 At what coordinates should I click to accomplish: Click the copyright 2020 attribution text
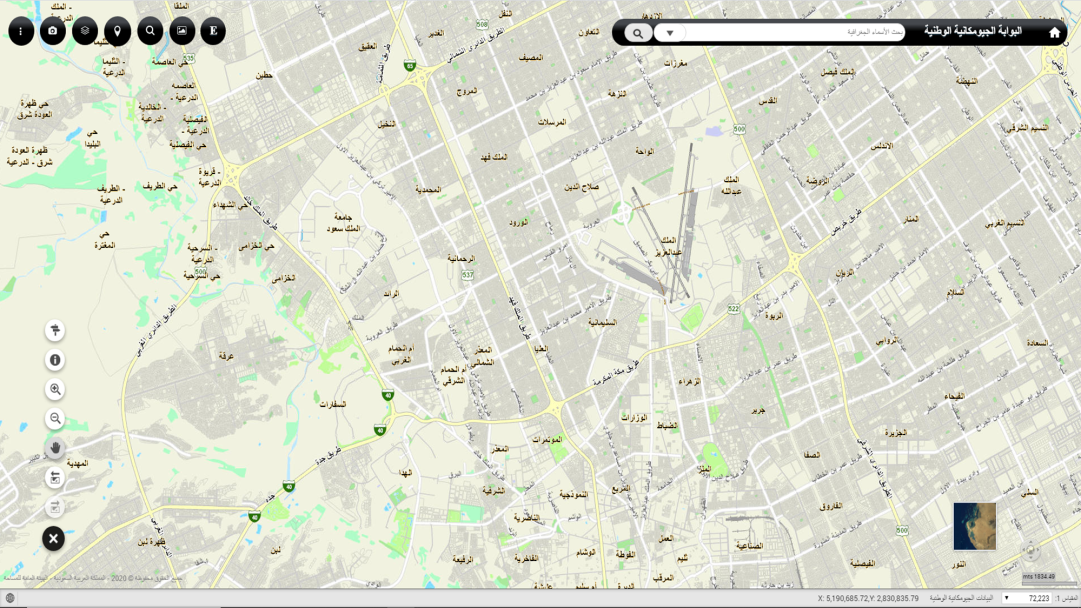pos(93,578)
